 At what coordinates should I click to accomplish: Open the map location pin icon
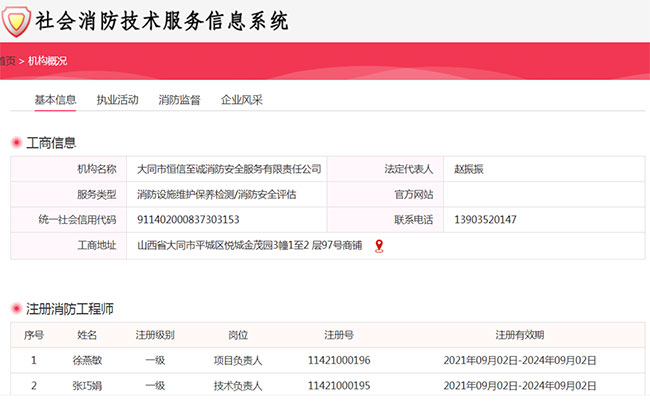(x=379, y=246)
